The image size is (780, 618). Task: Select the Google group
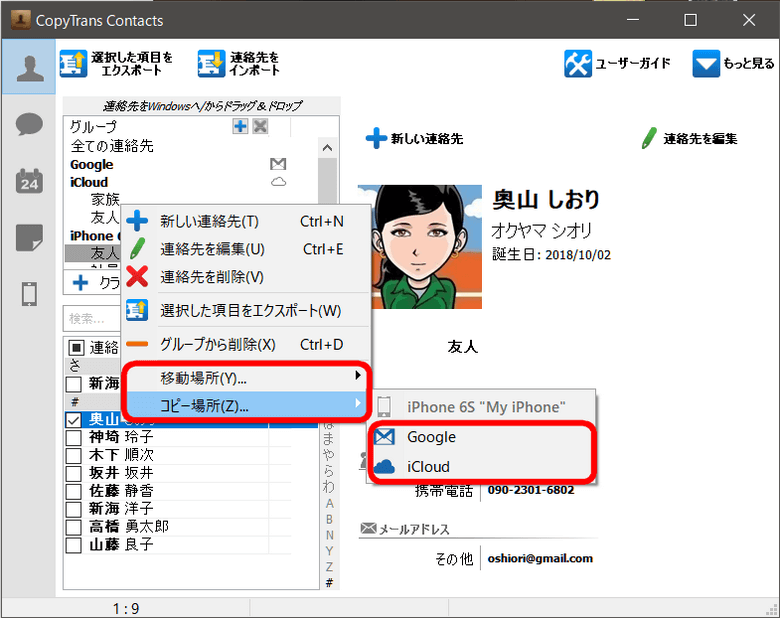[92, 164]
